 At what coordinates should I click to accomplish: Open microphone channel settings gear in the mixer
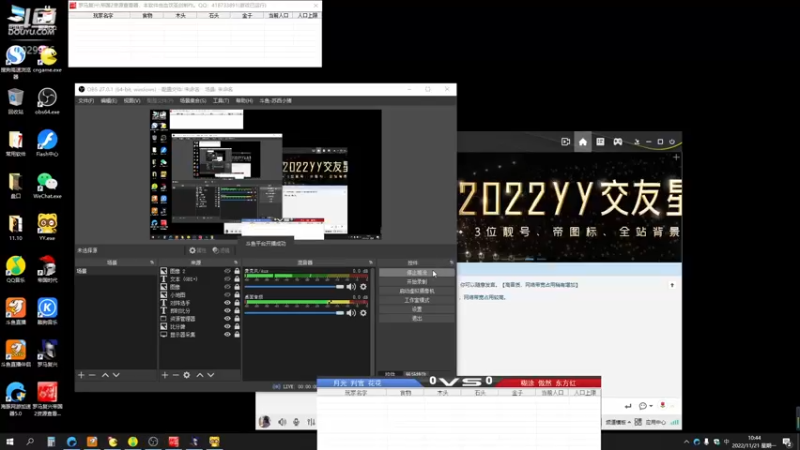363,287
